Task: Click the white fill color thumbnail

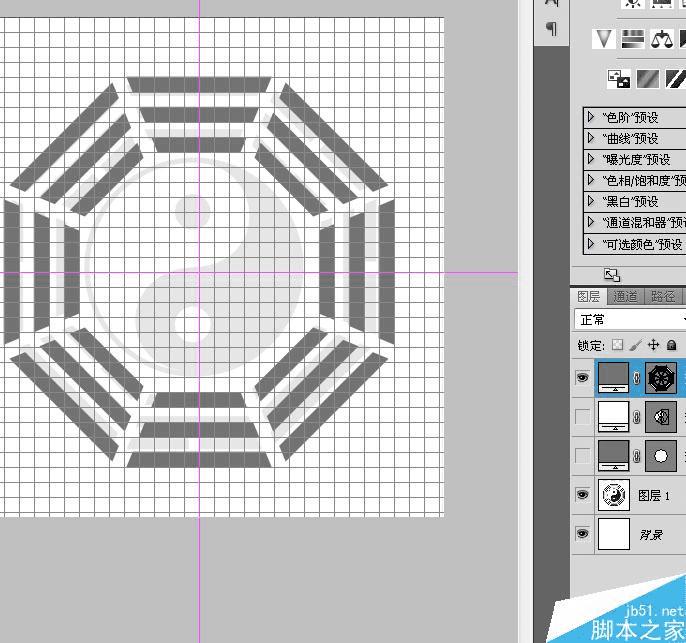Action: point(613,416)
